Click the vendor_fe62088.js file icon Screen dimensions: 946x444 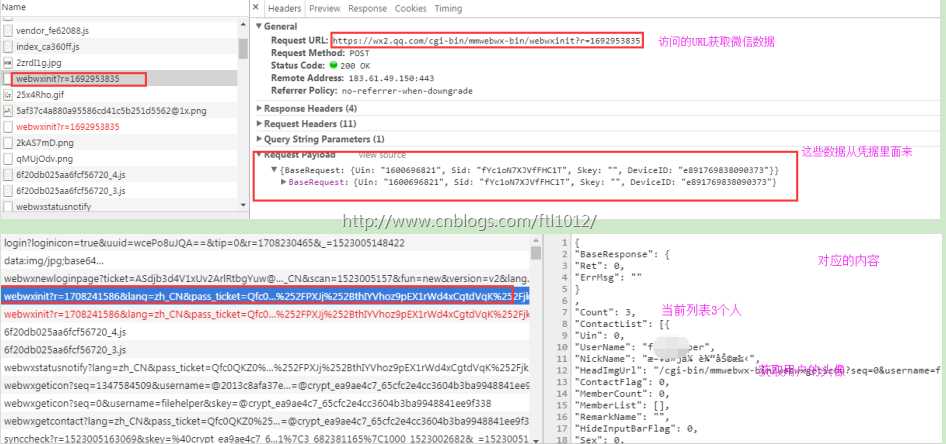point(8,30)
